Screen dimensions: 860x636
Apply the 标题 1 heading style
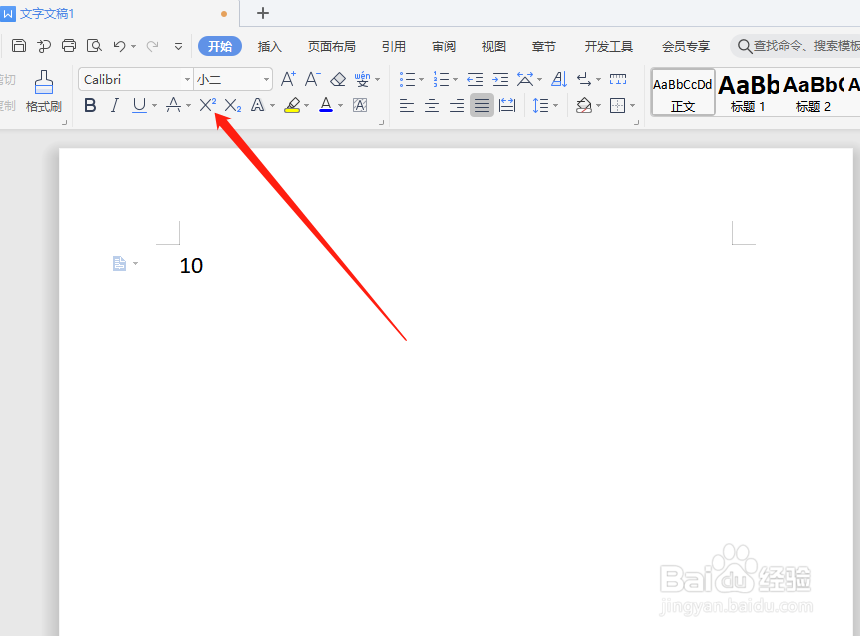(748, 91)
